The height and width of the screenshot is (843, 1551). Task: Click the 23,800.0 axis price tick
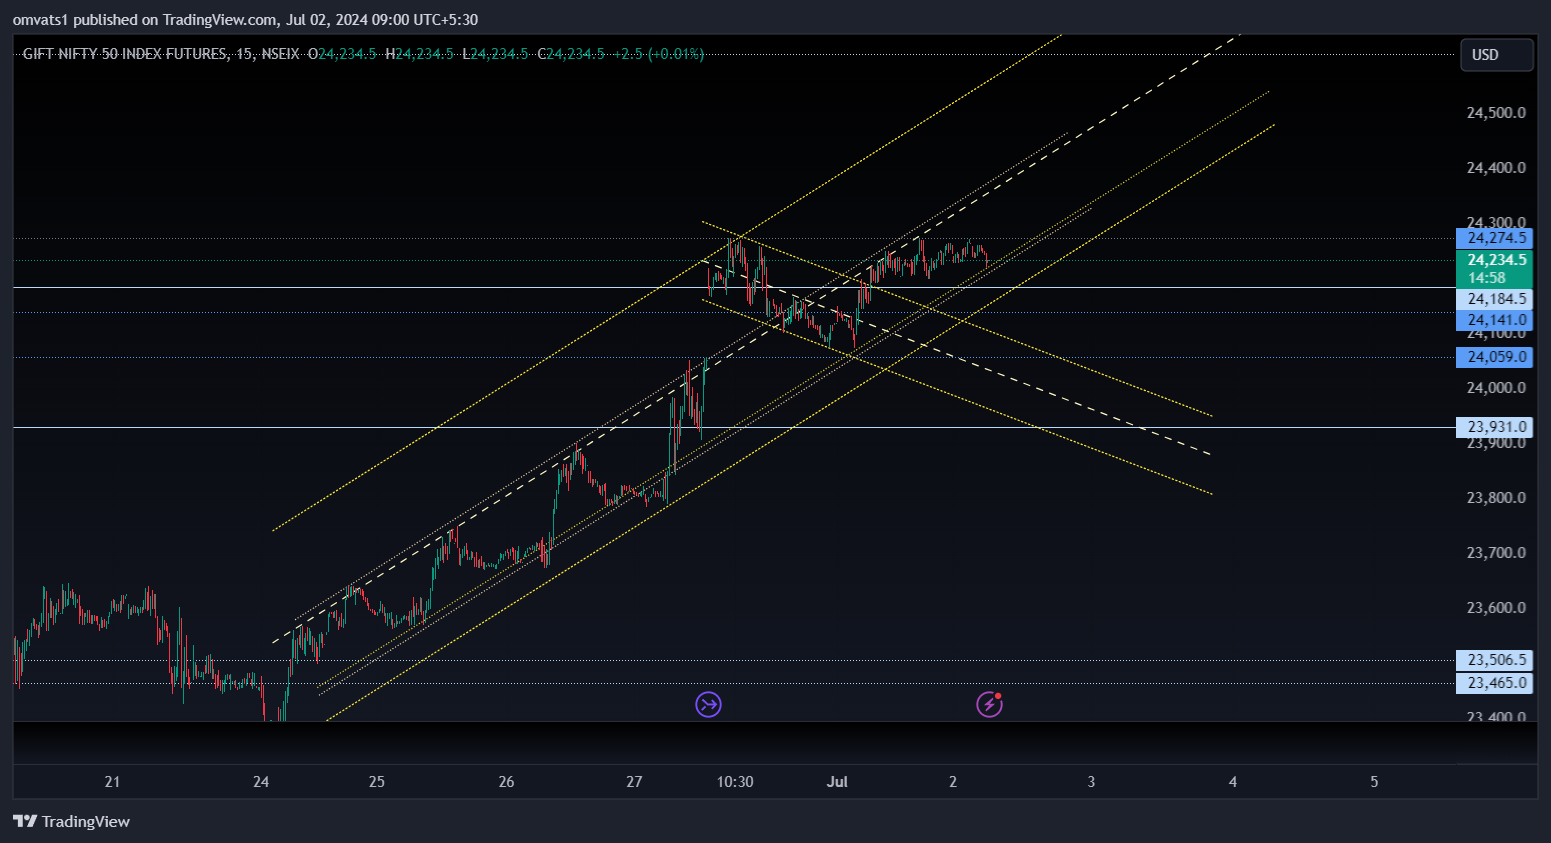click(x=1496, y=498)
